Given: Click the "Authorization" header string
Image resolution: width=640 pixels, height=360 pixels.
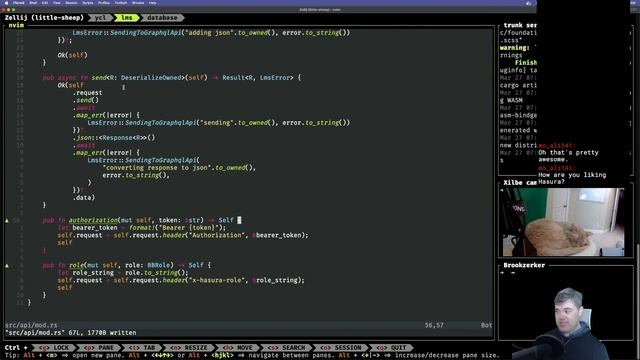Looking at the screenshot, I should 217,235.
